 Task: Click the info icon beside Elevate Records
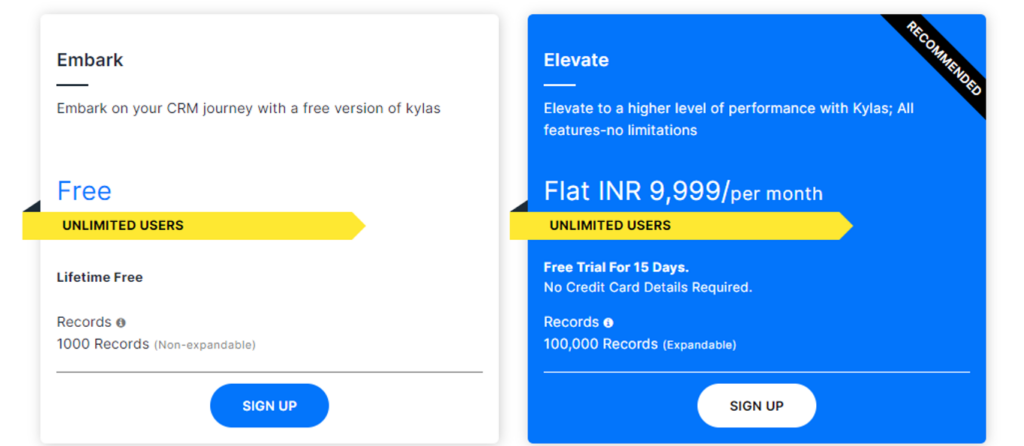click(609, 323)
